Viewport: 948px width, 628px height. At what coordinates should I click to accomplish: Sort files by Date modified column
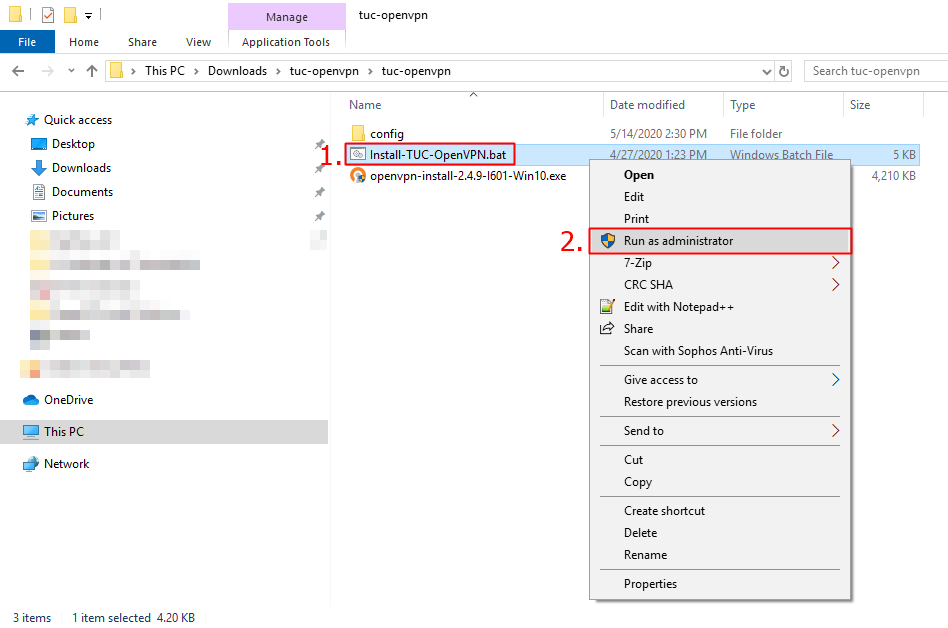pyautogui.click(x=647, y=105)
